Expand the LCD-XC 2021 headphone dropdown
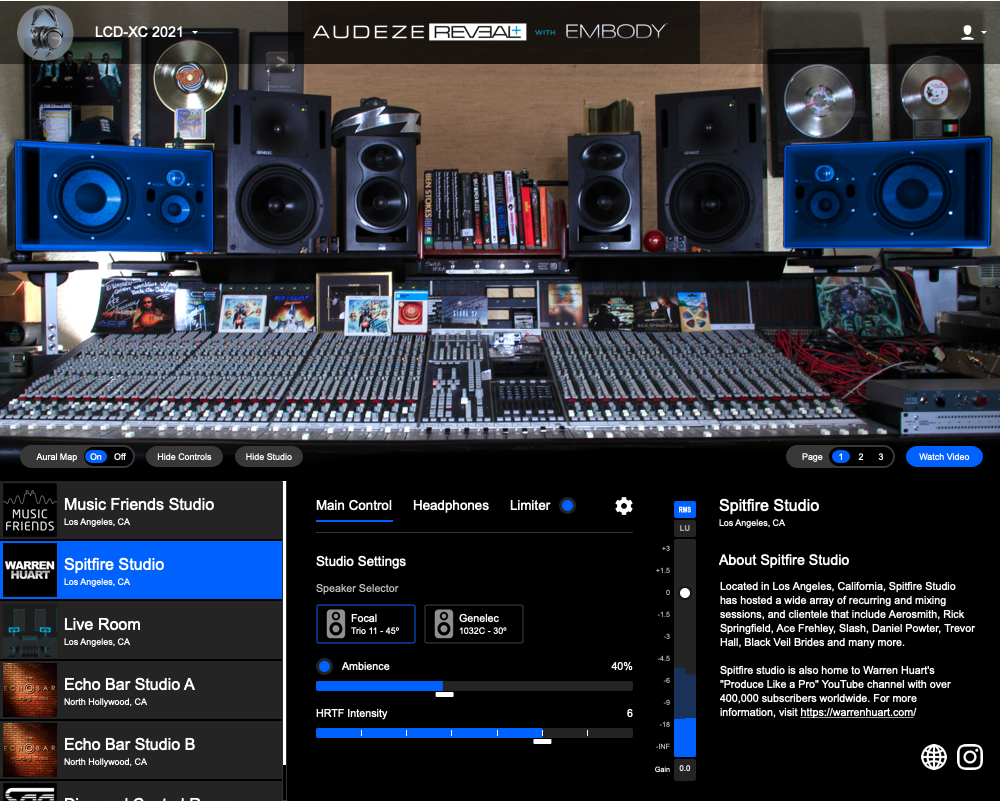Image resolution: width=1000 pixels, height=801 pixels. (146, 32)
